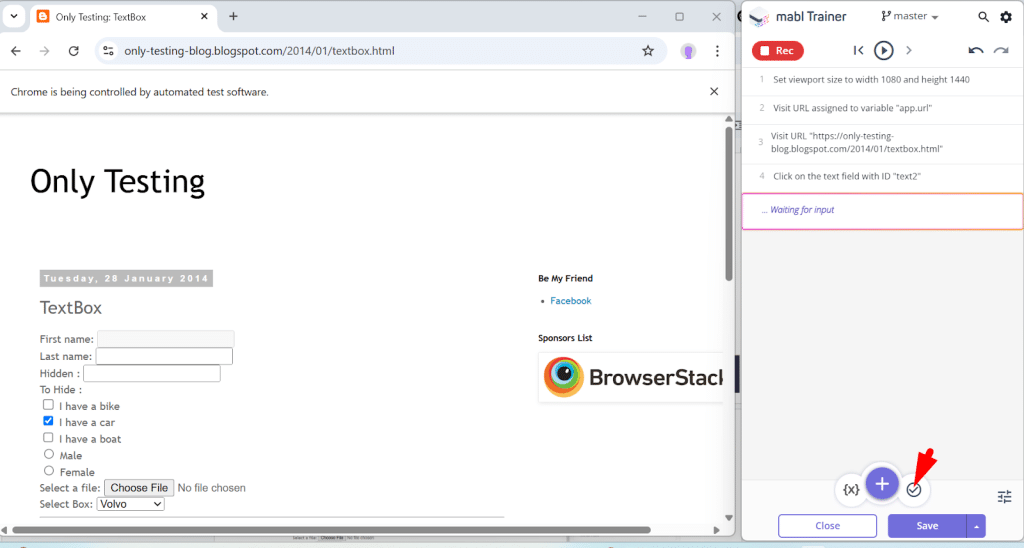Image resolution: width=1024 pixels, height=548 pixels.
Task: Go forward in Chrome browser
Action: [44, 51]
